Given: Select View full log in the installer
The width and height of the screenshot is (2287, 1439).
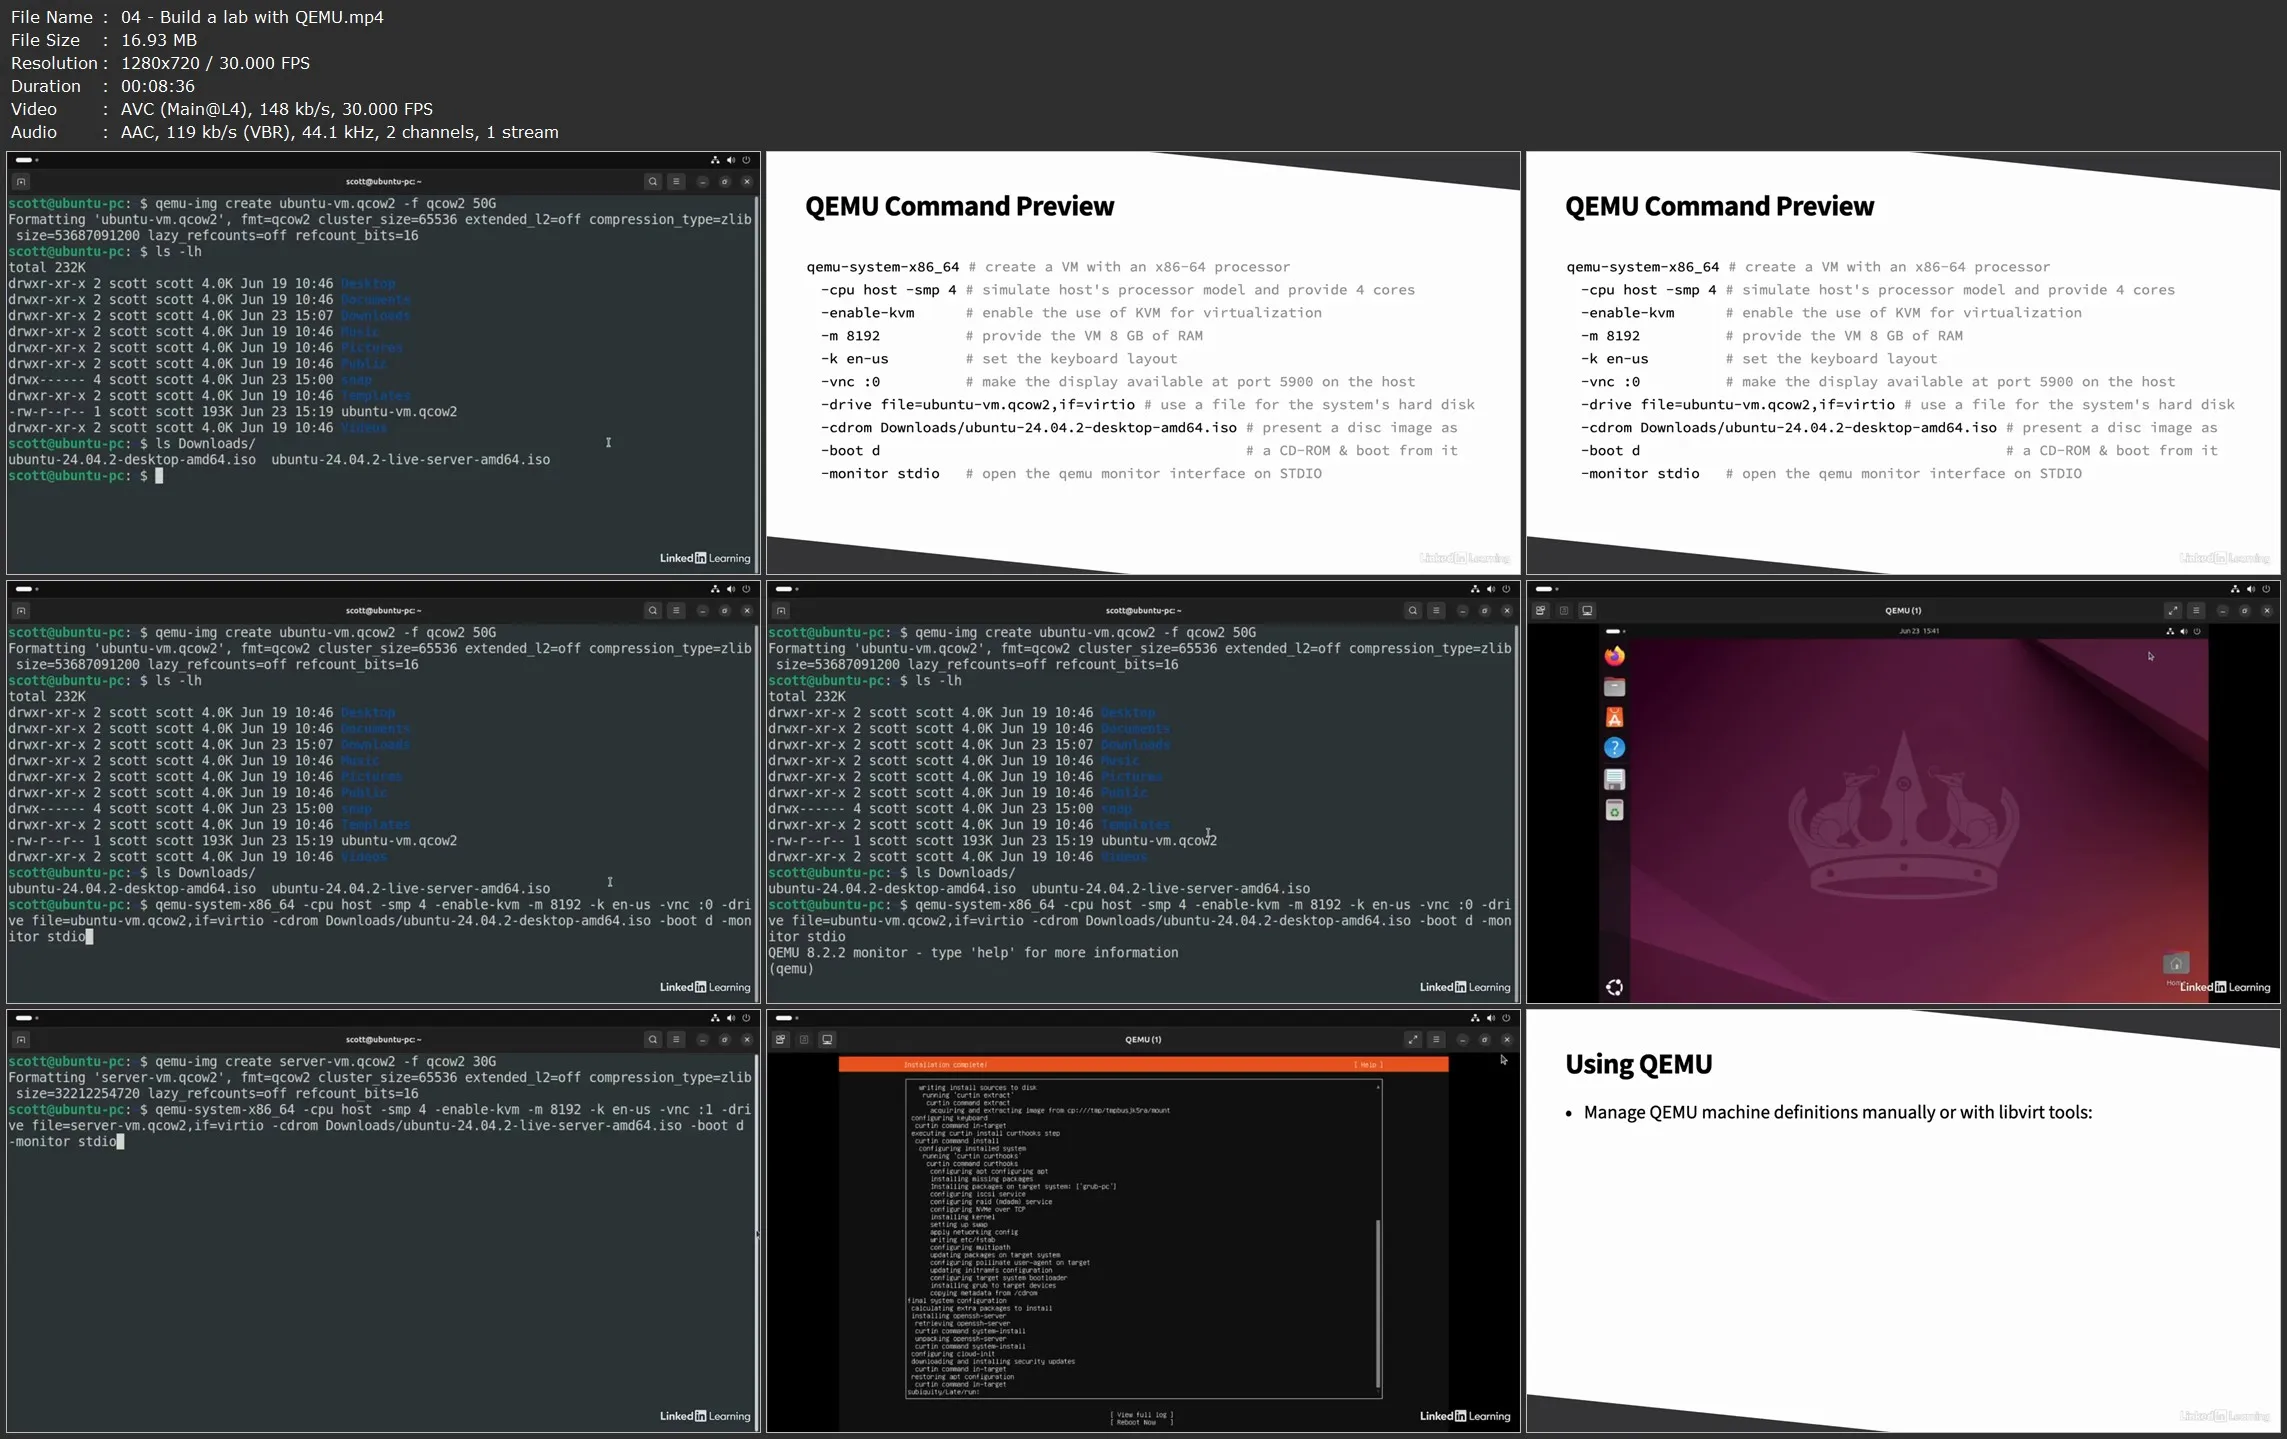Looking at the screenshot, I should pyautogui.click(x=1142, y=1415).
